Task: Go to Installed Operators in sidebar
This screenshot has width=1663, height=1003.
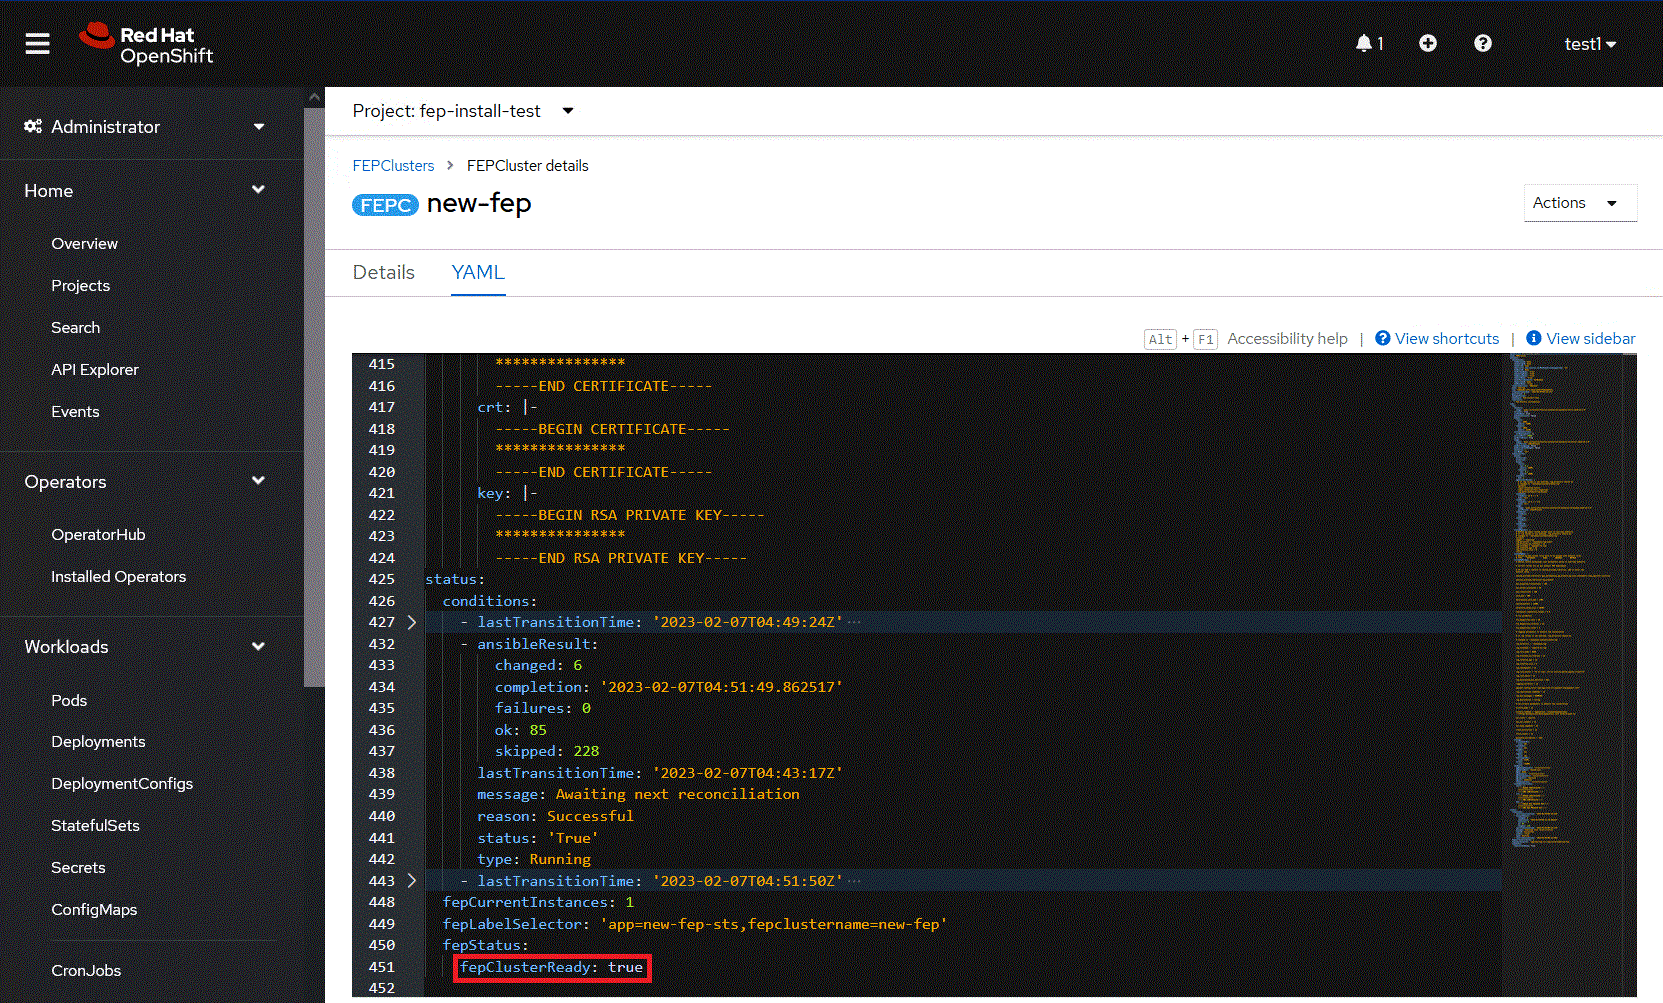Action: click(118, 577)
